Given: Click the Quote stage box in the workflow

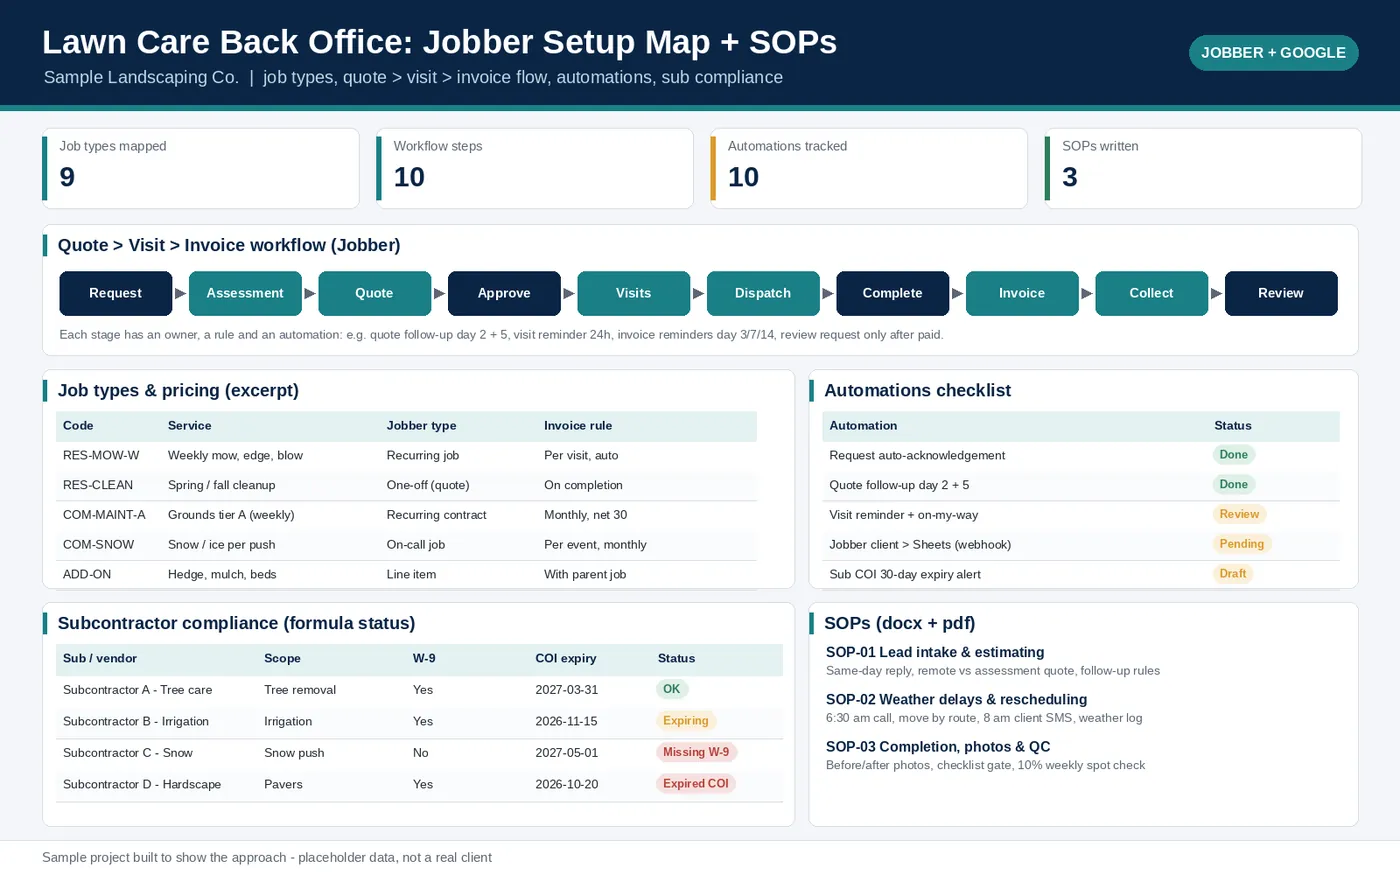Looking at the screenshot, I should pyautogui.click(x=374, y=293).
